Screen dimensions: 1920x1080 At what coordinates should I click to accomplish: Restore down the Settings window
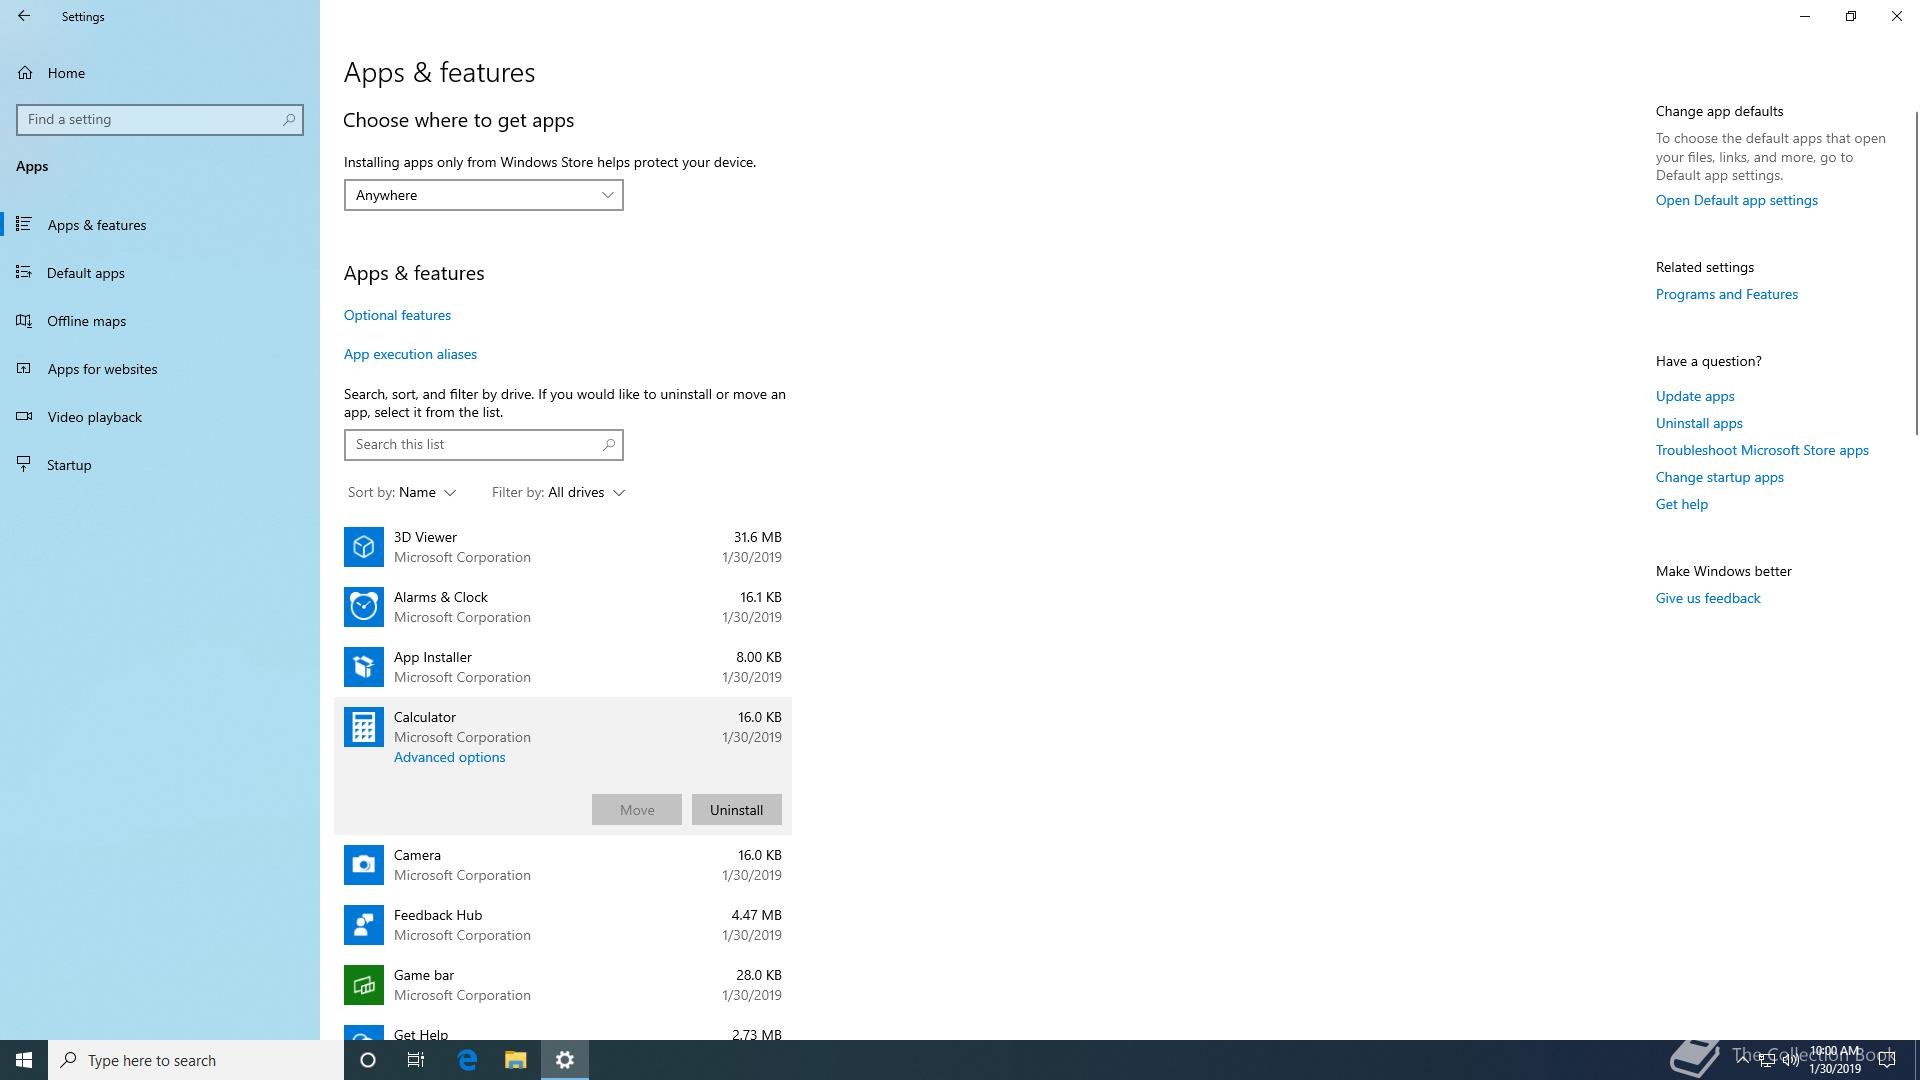(x=1851, y=16)
